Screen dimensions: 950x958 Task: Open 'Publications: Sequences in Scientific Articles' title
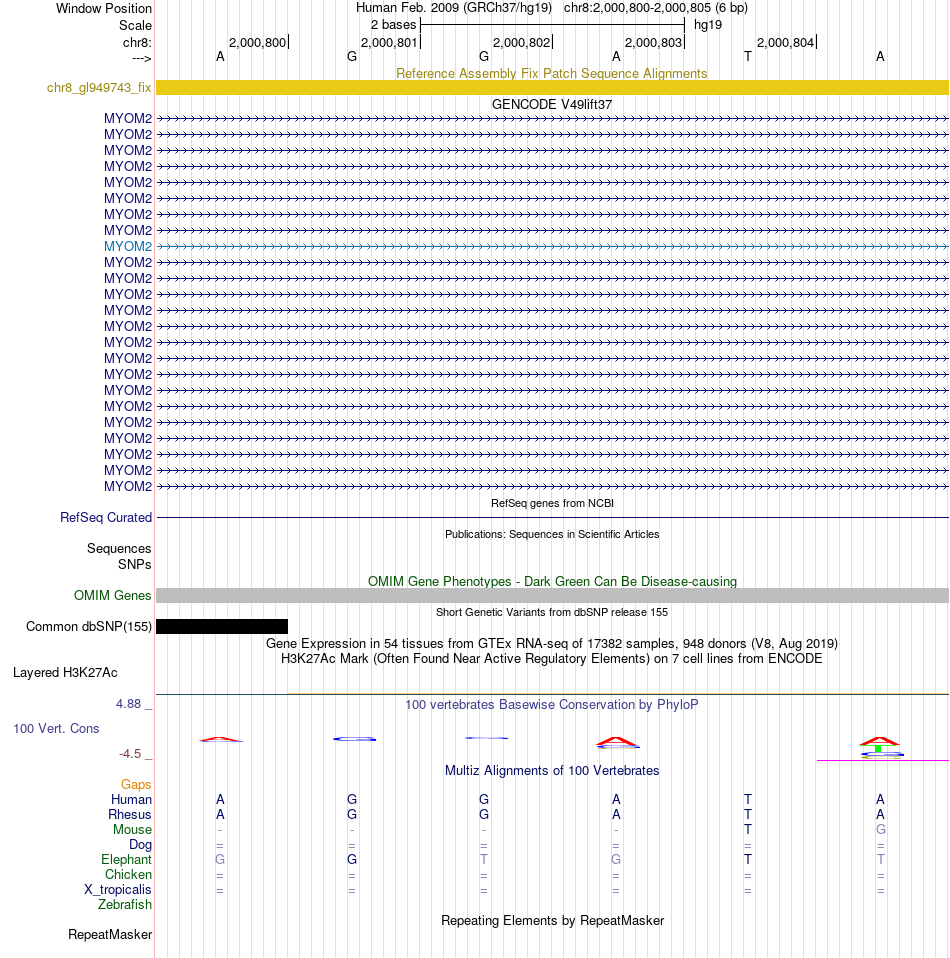[552, 534]
